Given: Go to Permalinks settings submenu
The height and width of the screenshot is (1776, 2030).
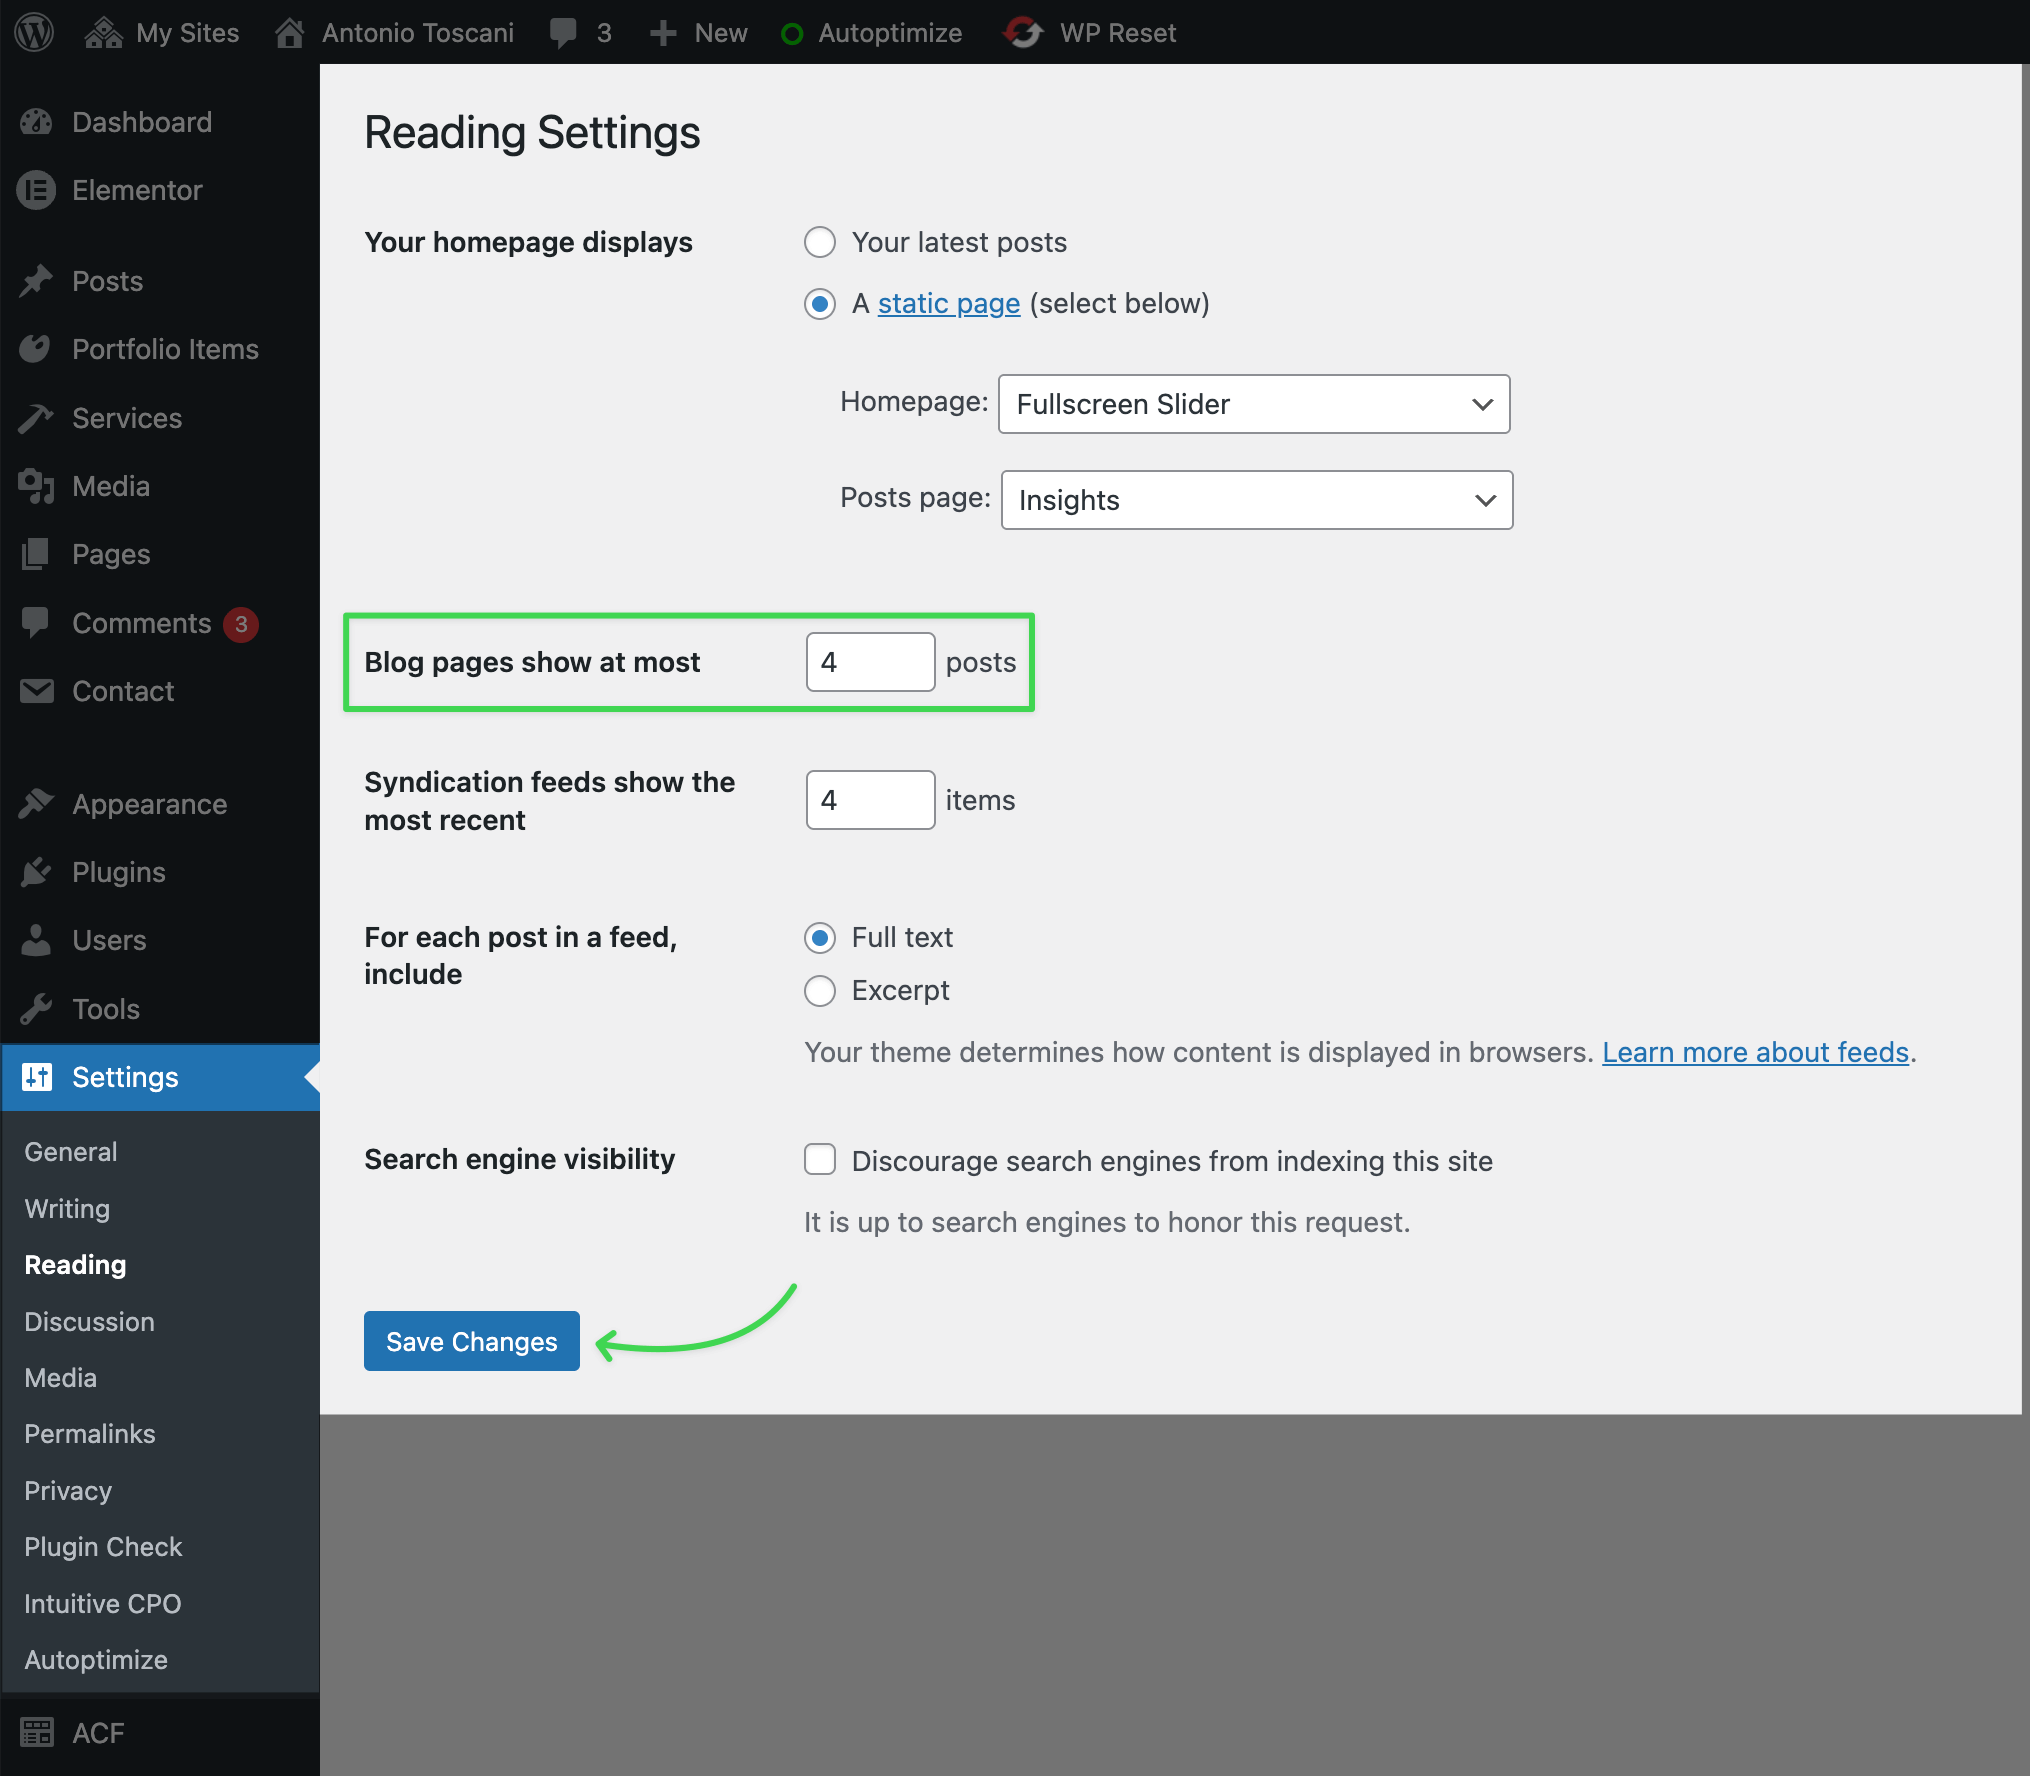Looking at the screenshot, I should (90, 1434).
